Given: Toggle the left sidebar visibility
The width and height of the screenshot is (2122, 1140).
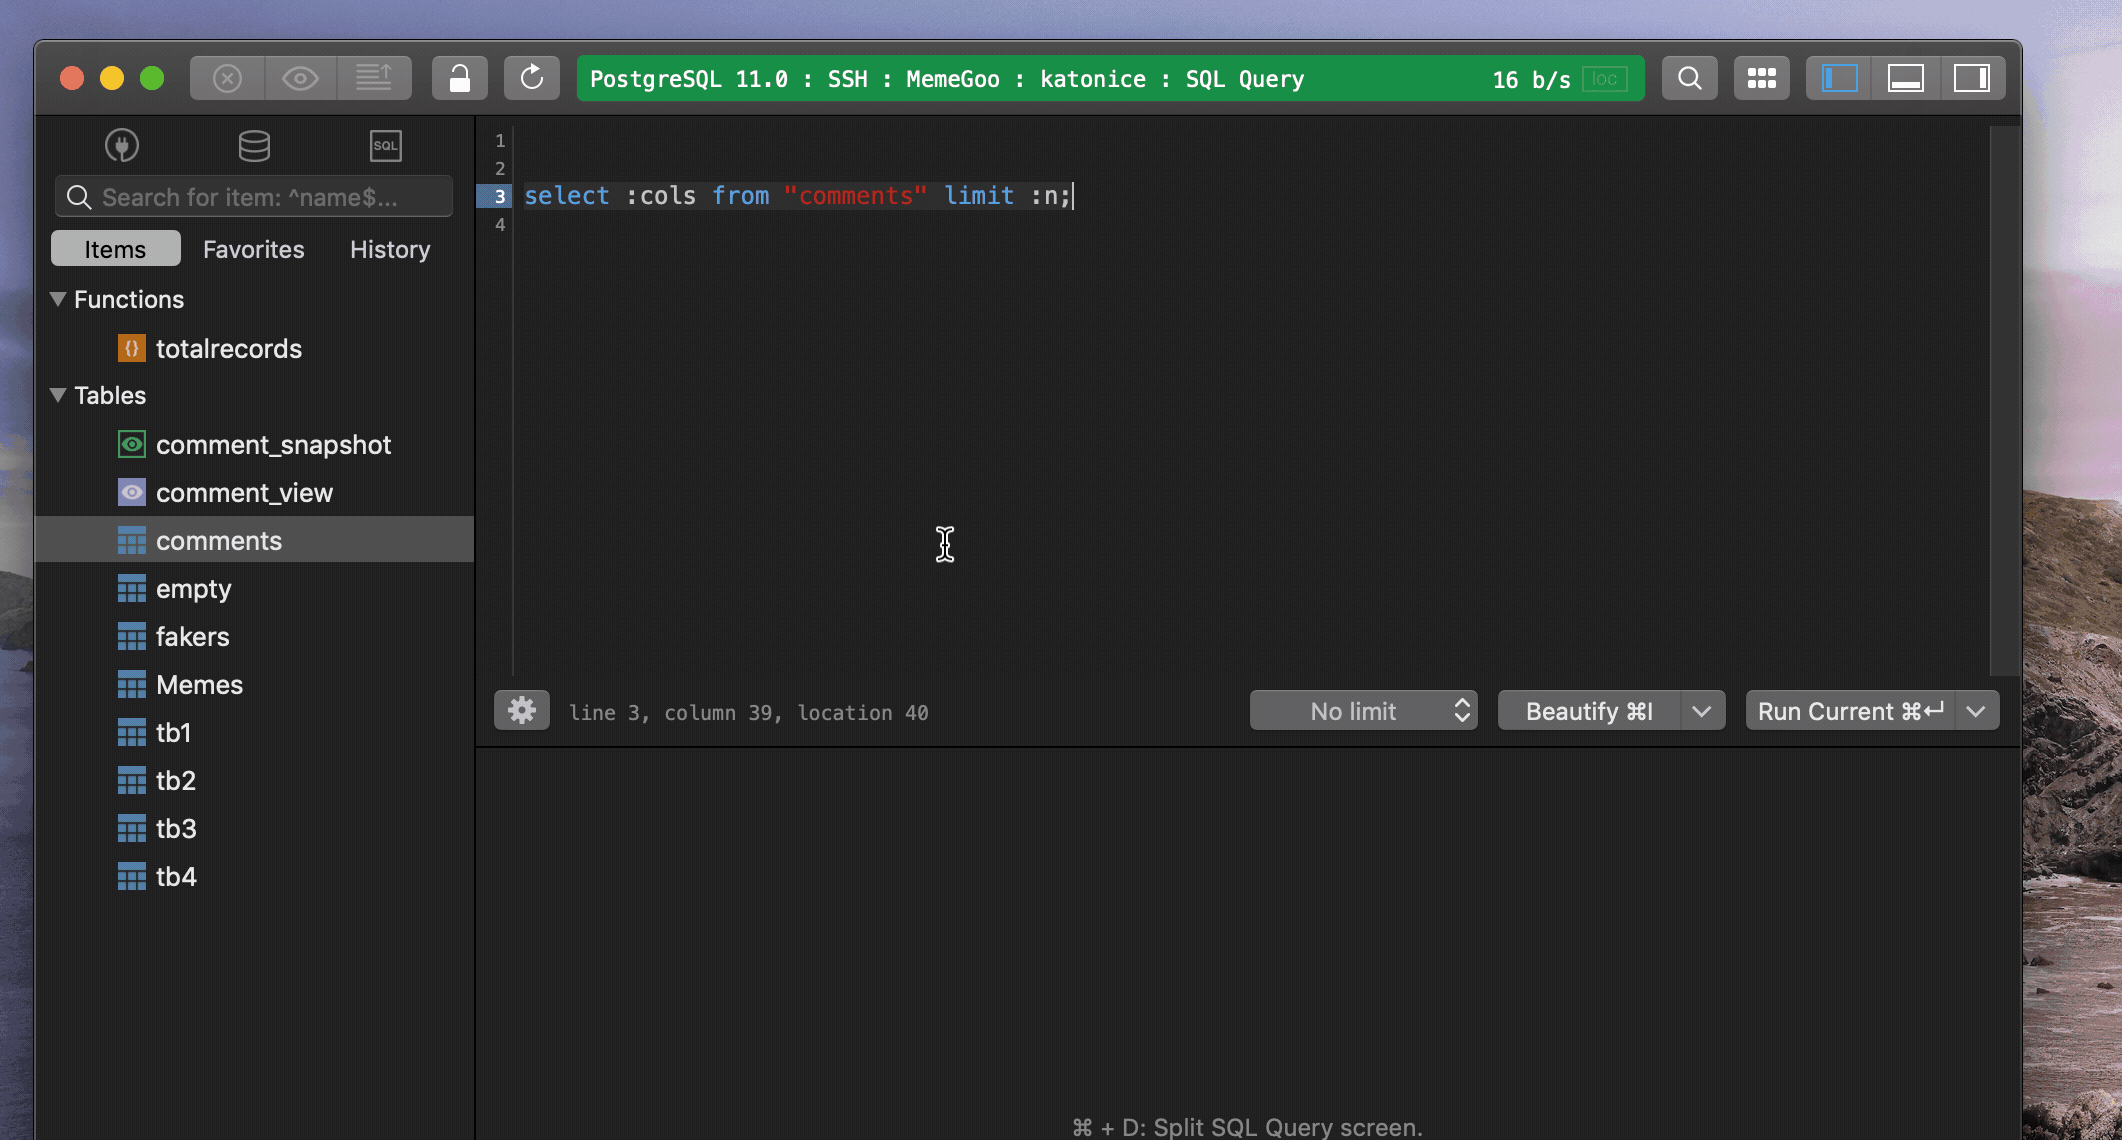Looking at the screenshot, I should [x=1838, y=77].
